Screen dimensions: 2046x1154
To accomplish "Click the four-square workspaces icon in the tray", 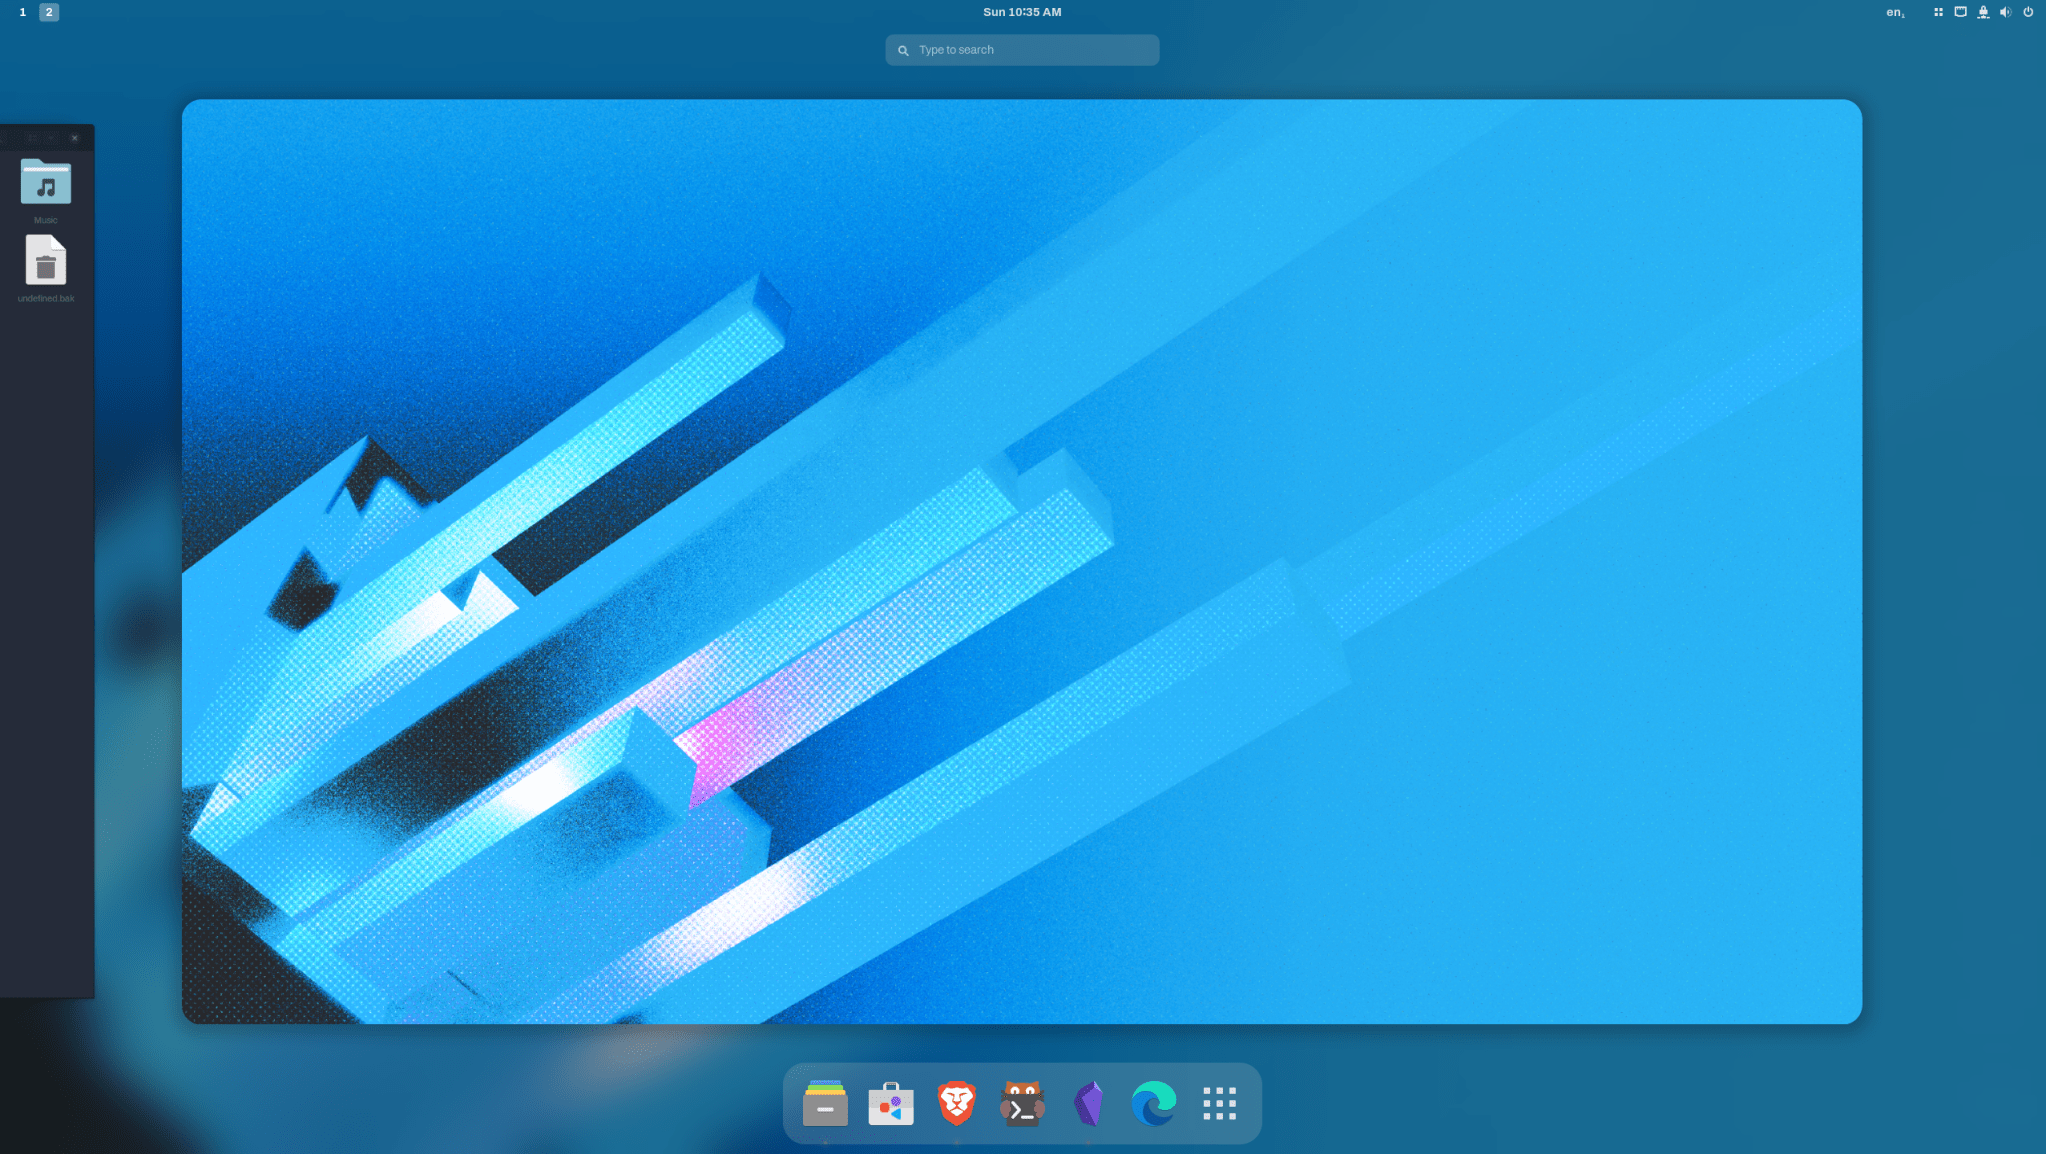I will (1938, 12).
